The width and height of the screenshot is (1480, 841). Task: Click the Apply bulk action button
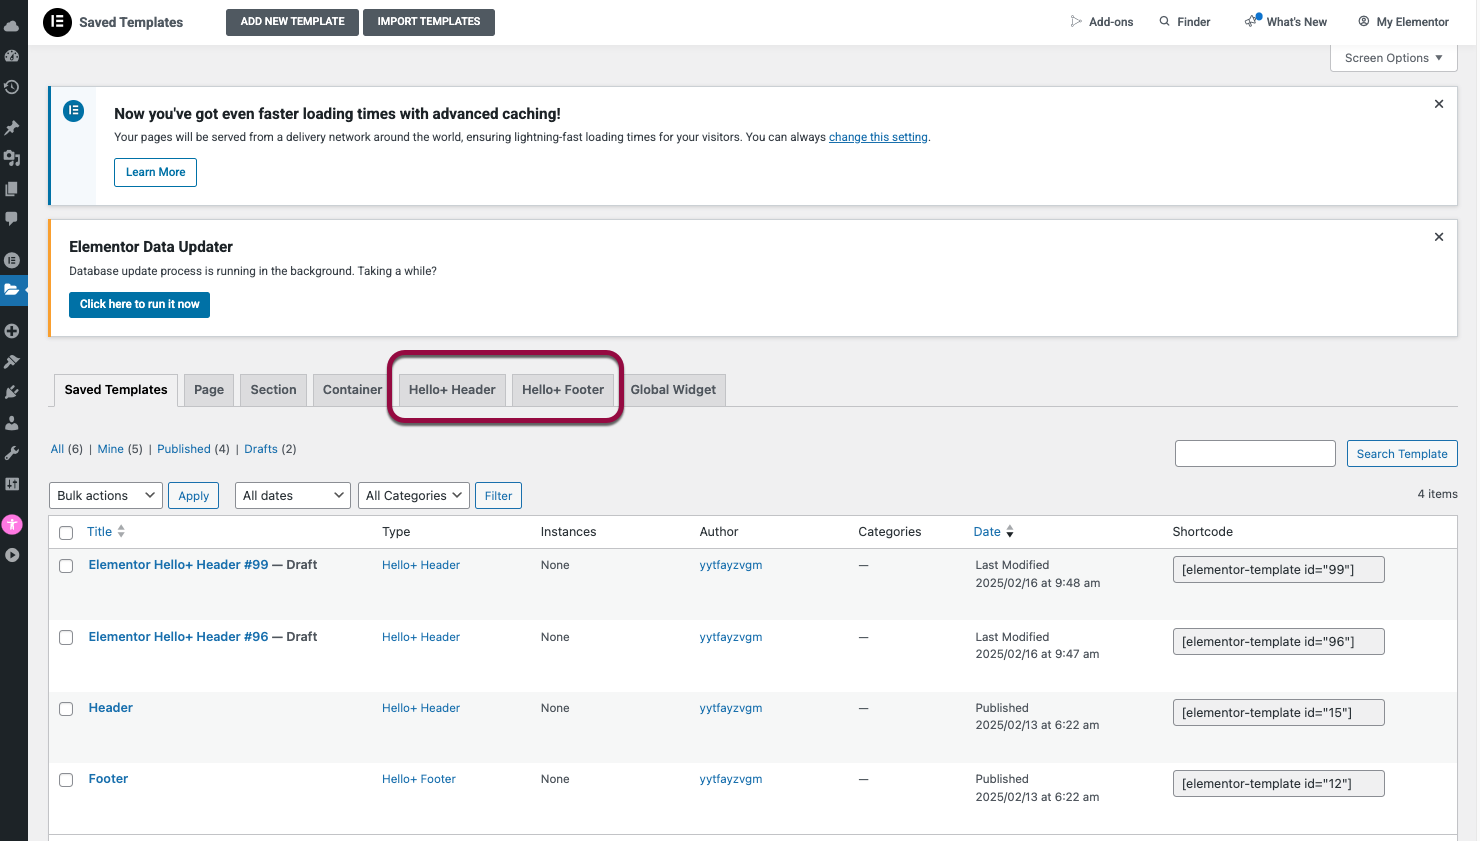pos(193,495)
